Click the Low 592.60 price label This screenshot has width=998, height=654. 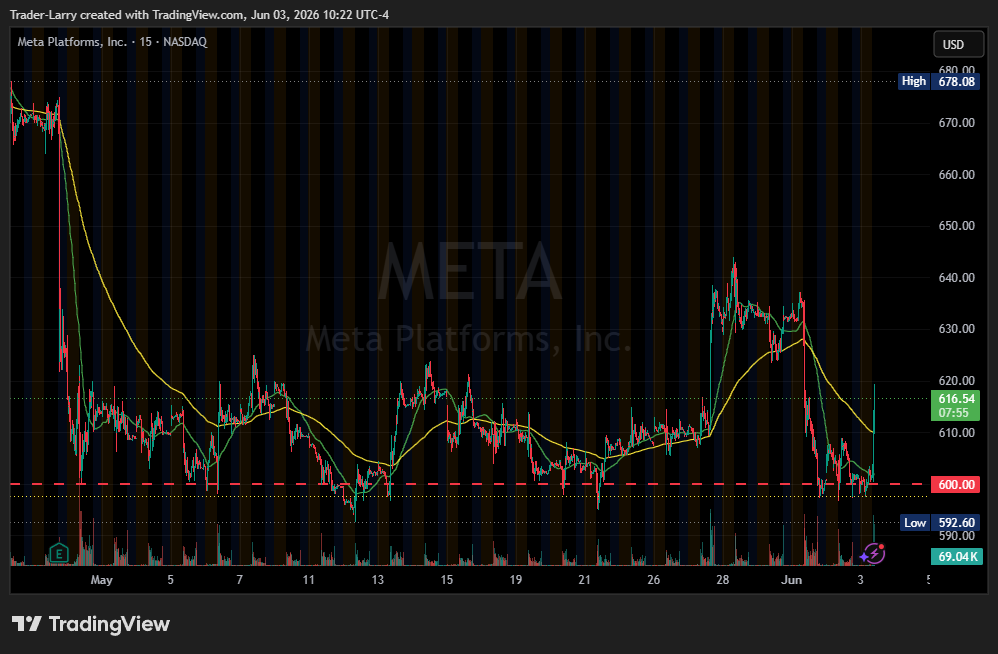[x=939, y=523]
